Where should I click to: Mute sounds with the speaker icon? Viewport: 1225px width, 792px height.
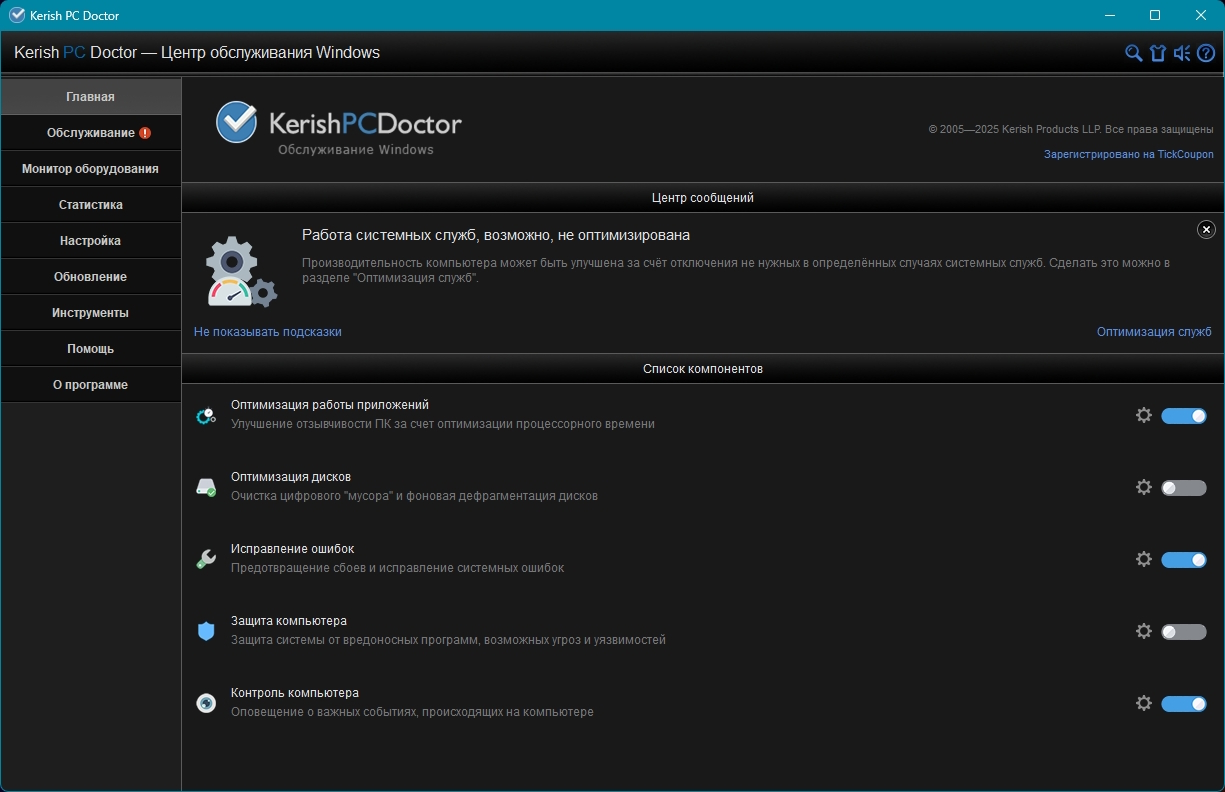pyautogui.click(x=1182, y=53)
